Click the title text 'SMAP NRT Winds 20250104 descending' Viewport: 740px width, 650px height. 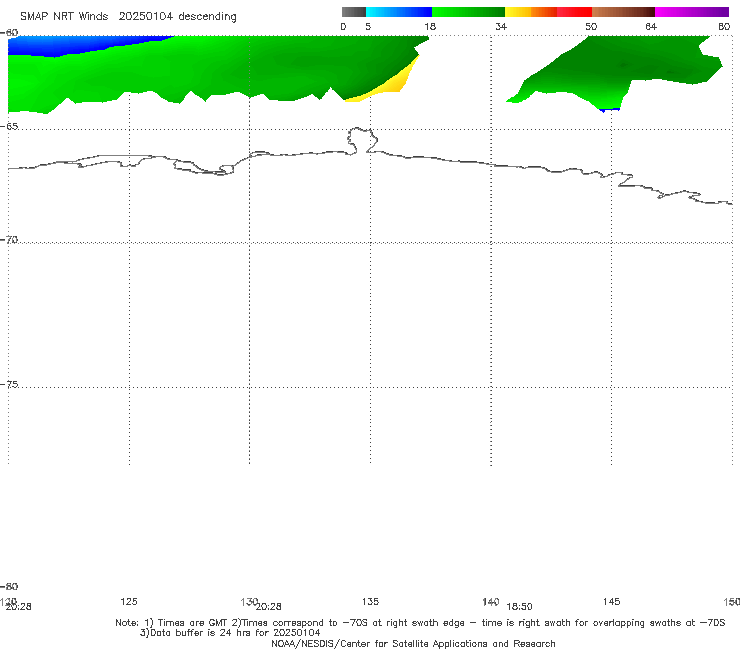128,16
